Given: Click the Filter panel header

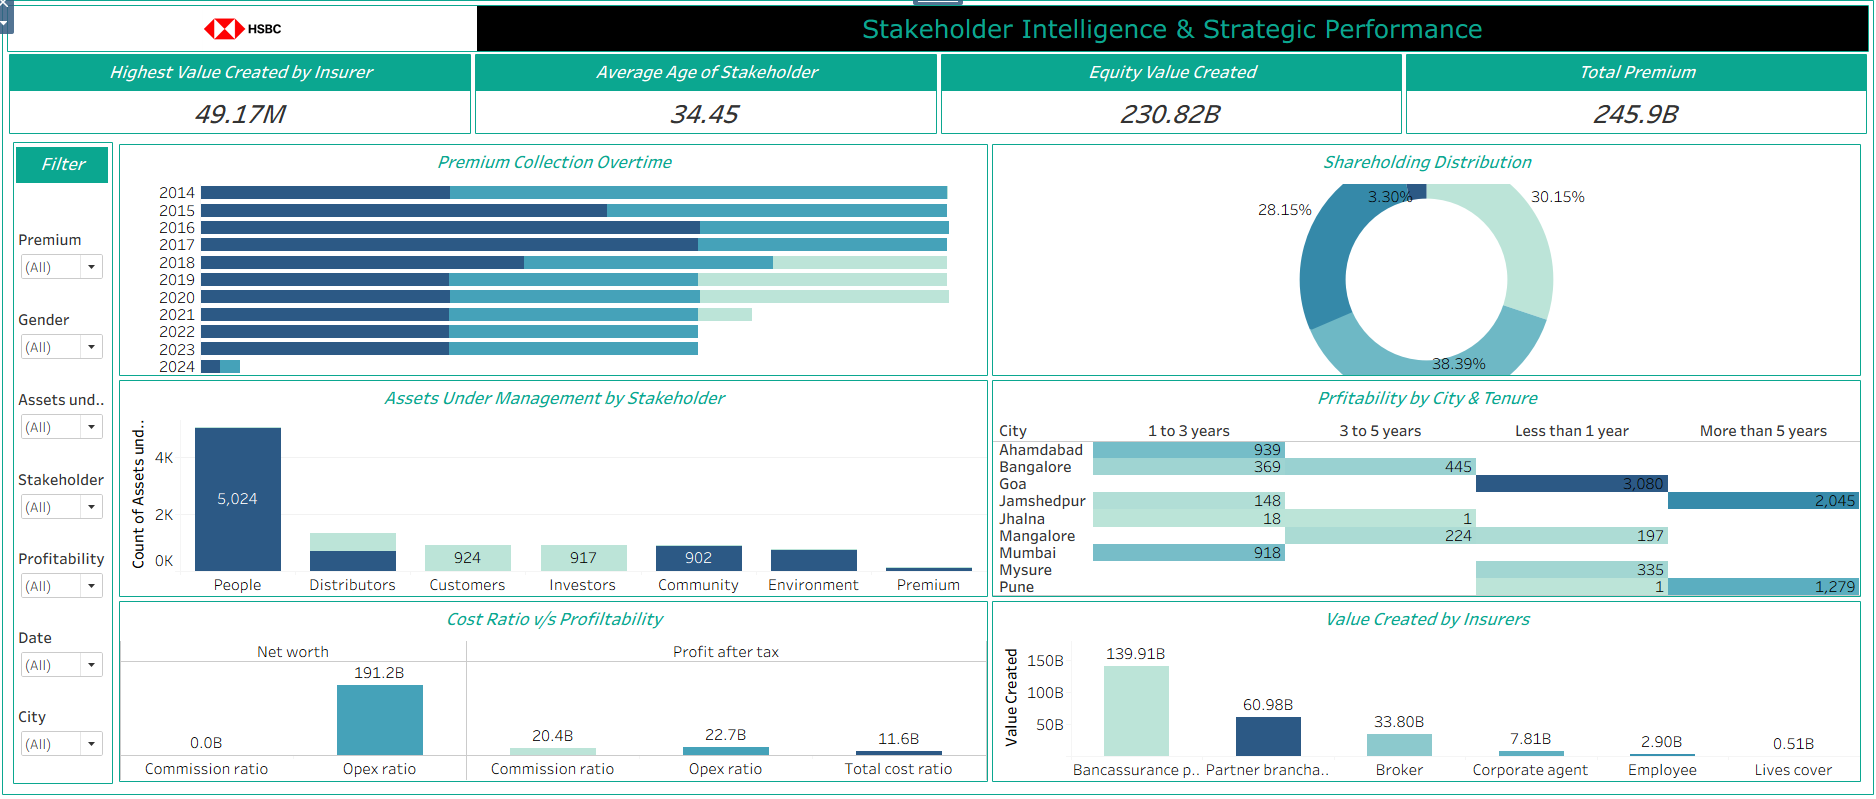Looking at the screenshot, I should tap(62, 165).
